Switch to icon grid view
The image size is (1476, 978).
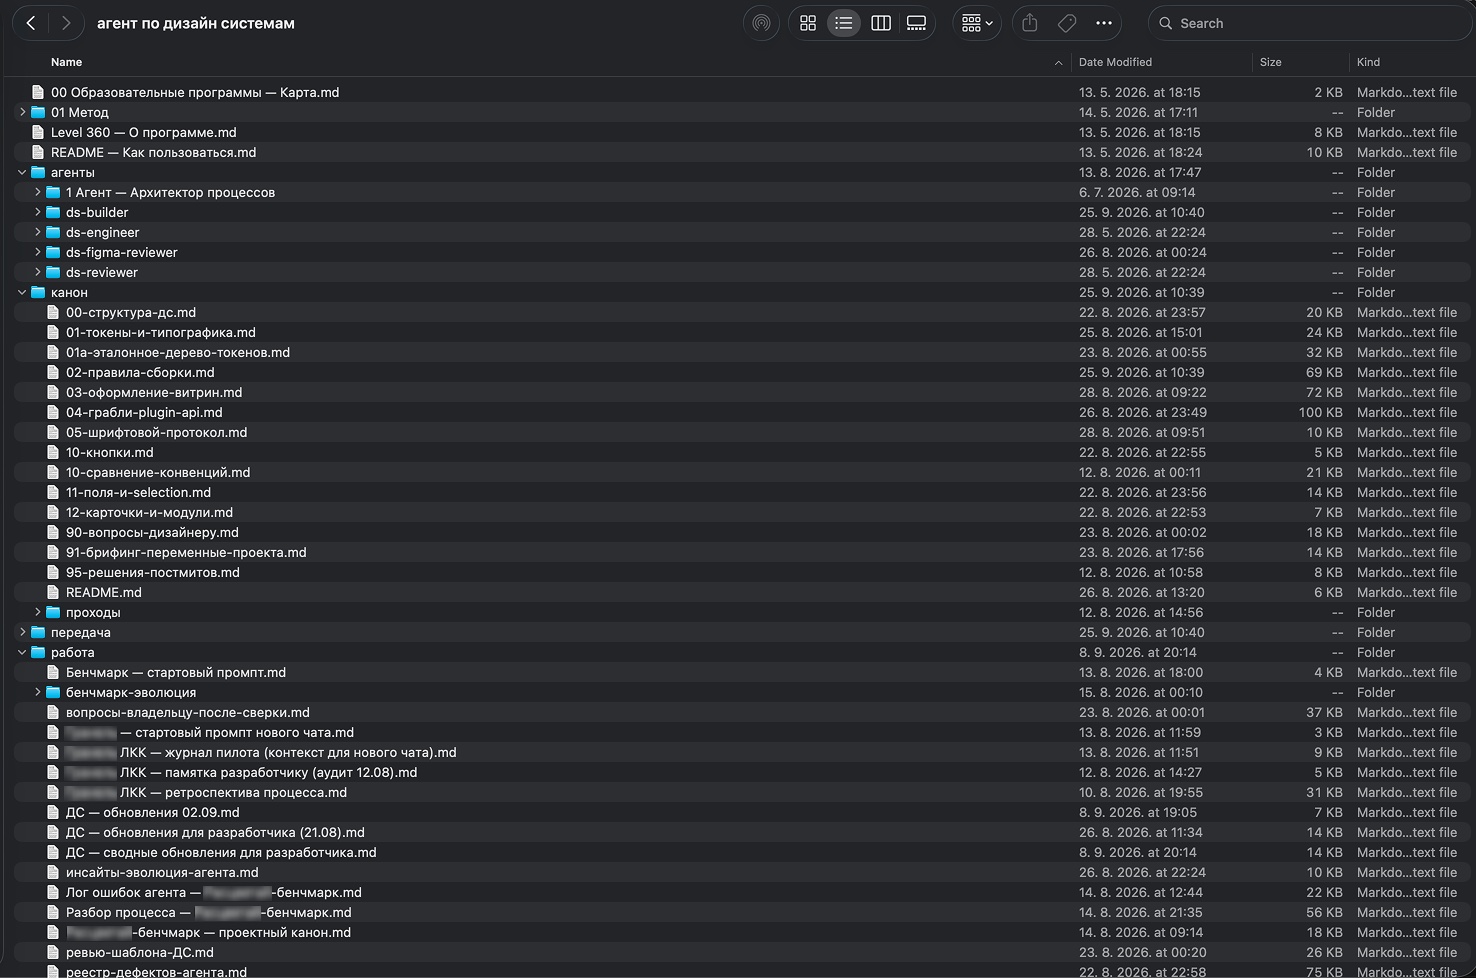pyautogui.click(x=808, y=23)
